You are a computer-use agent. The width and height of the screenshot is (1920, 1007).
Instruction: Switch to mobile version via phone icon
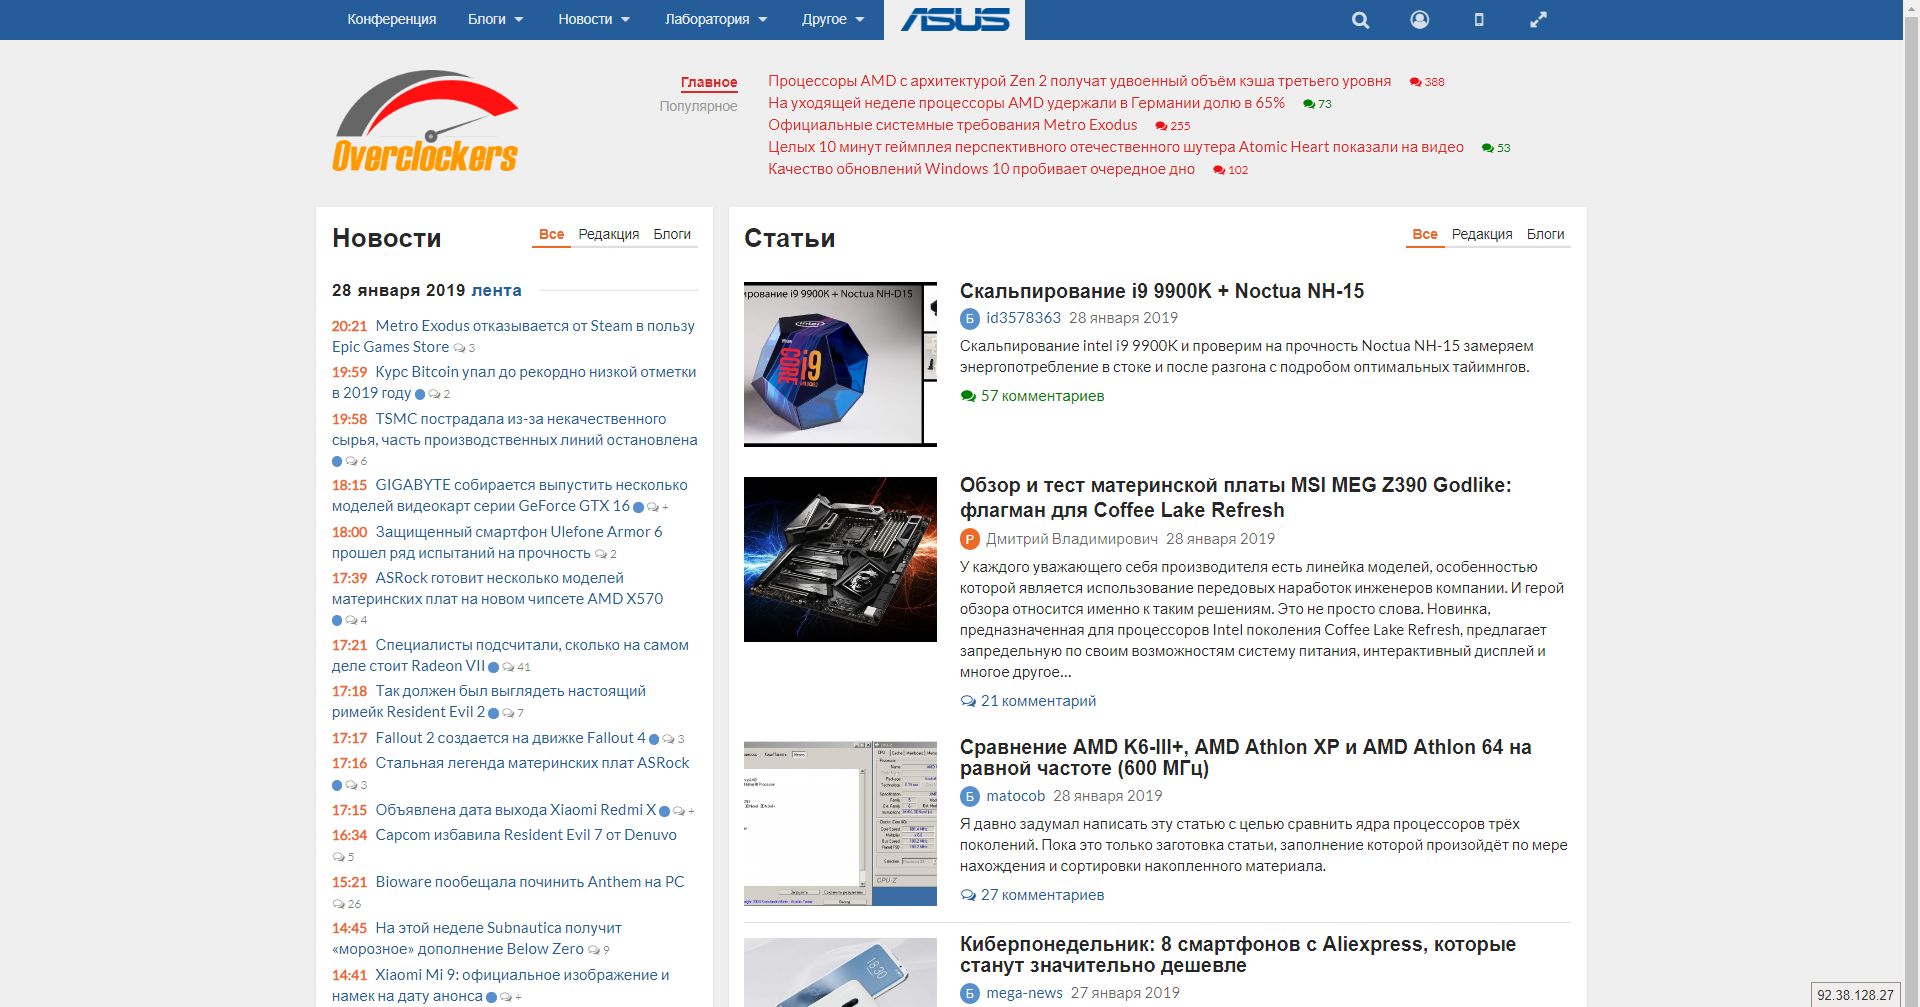coord(1479,20)
